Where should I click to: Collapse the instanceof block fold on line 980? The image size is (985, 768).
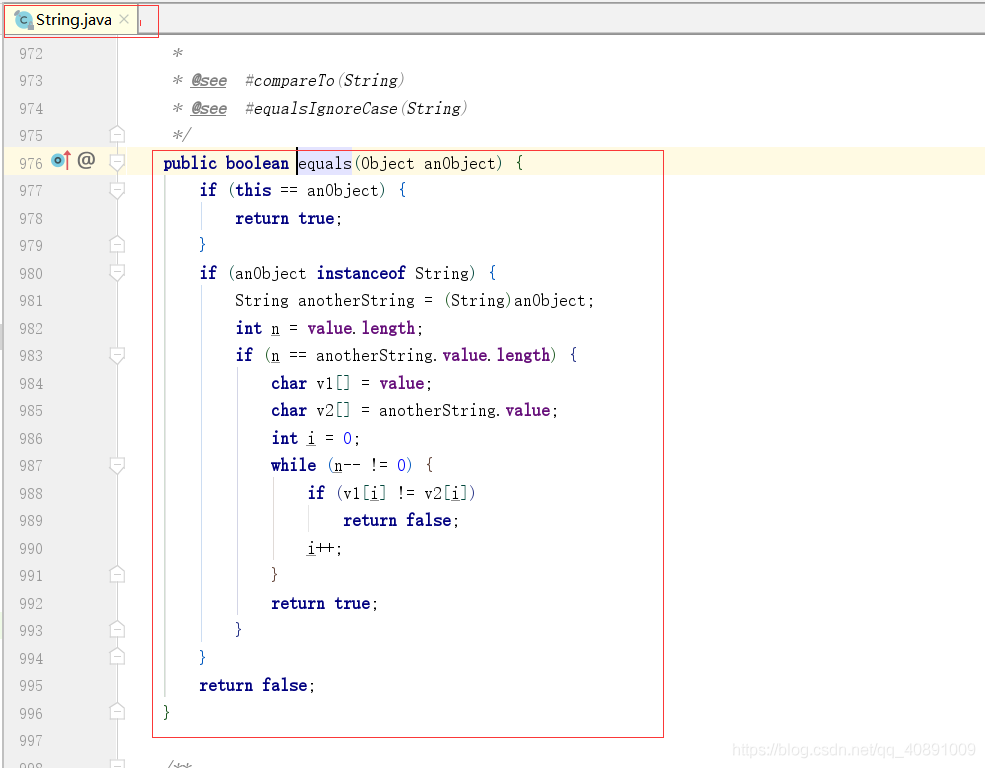coord(117,273)
